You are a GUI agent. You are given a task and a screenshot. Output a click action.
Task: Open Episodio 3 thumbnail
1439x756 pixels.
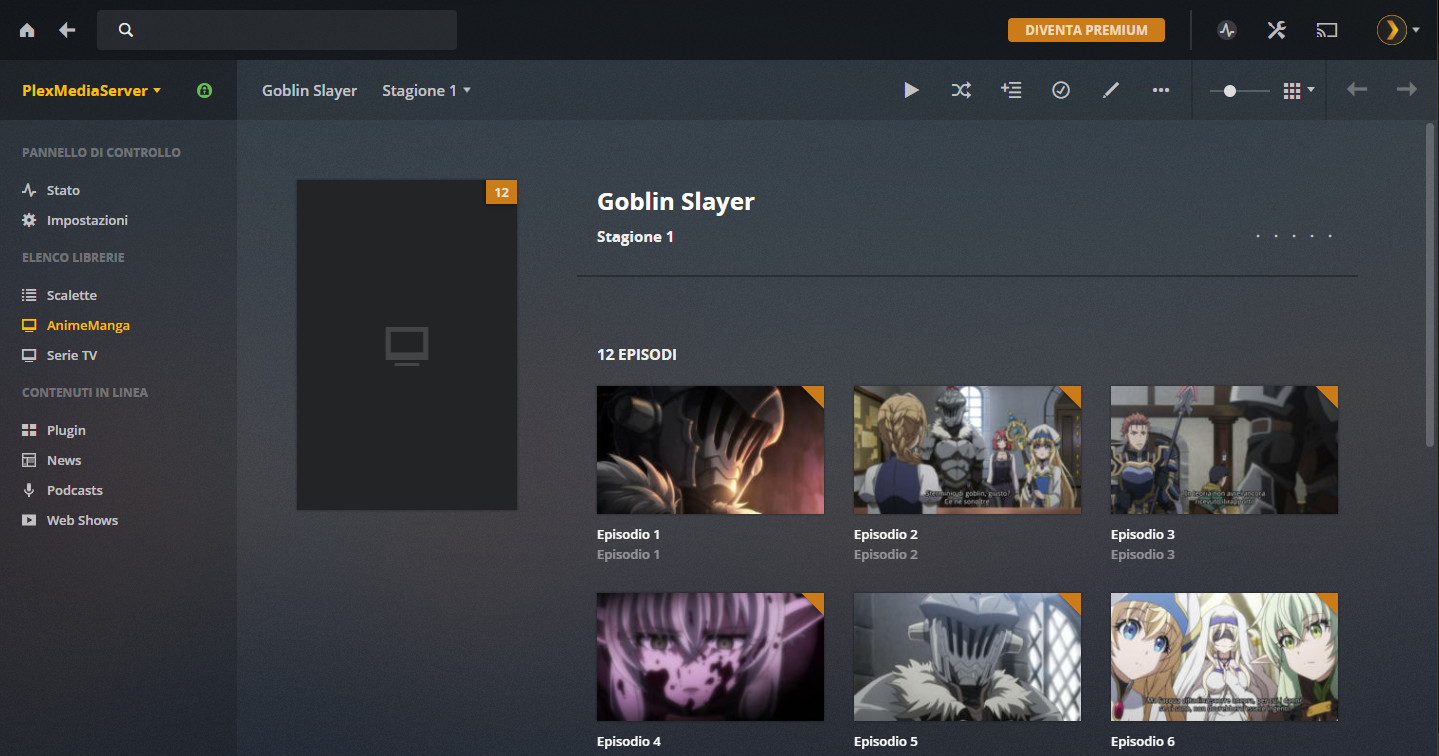1224,450
